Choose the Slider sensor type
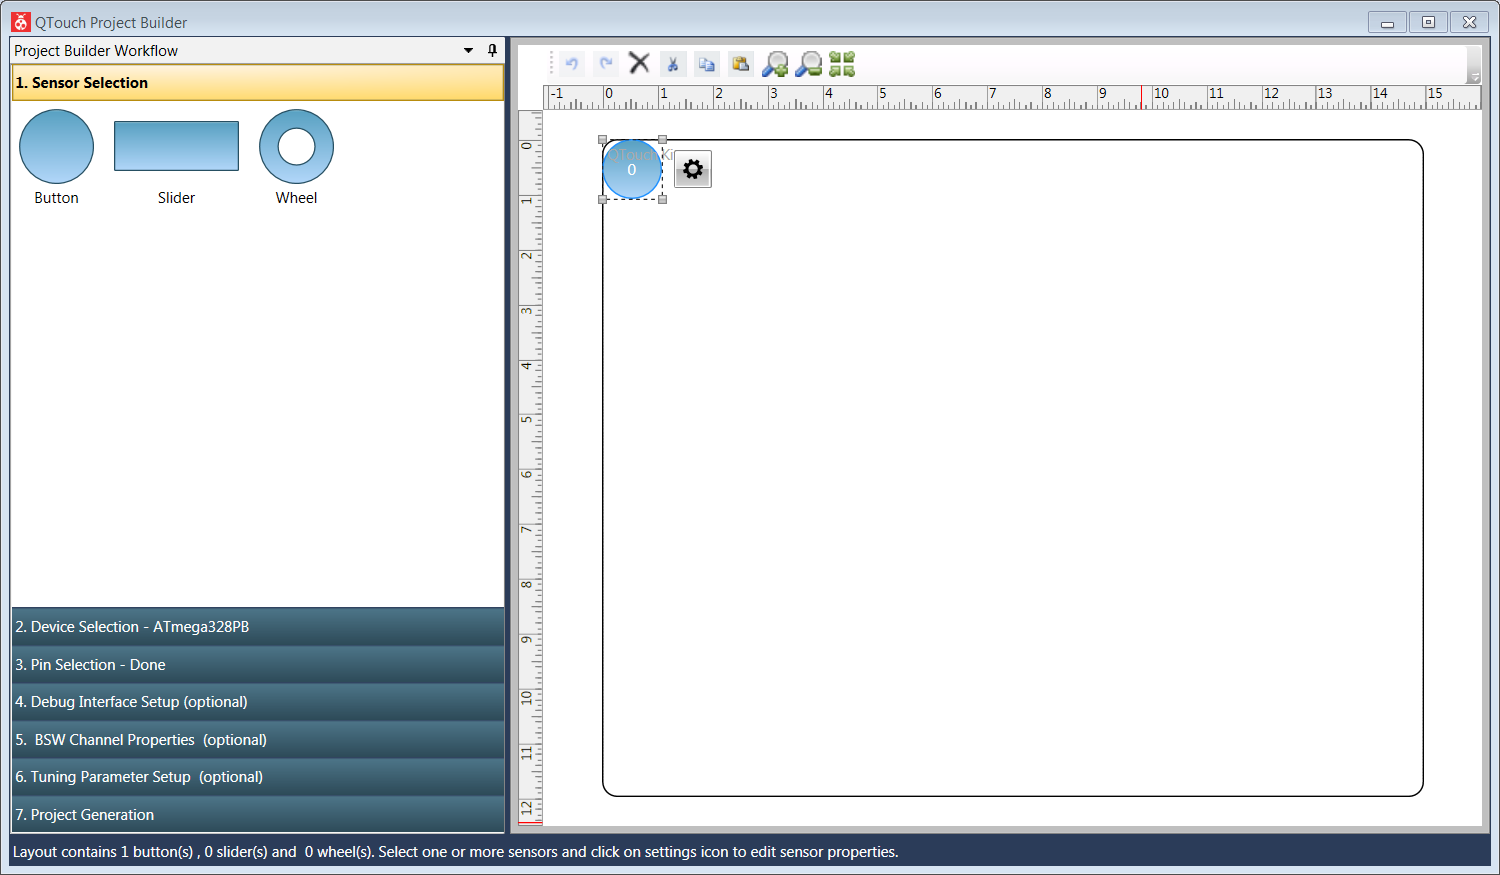1500x875 pixels. coord(176,147)
